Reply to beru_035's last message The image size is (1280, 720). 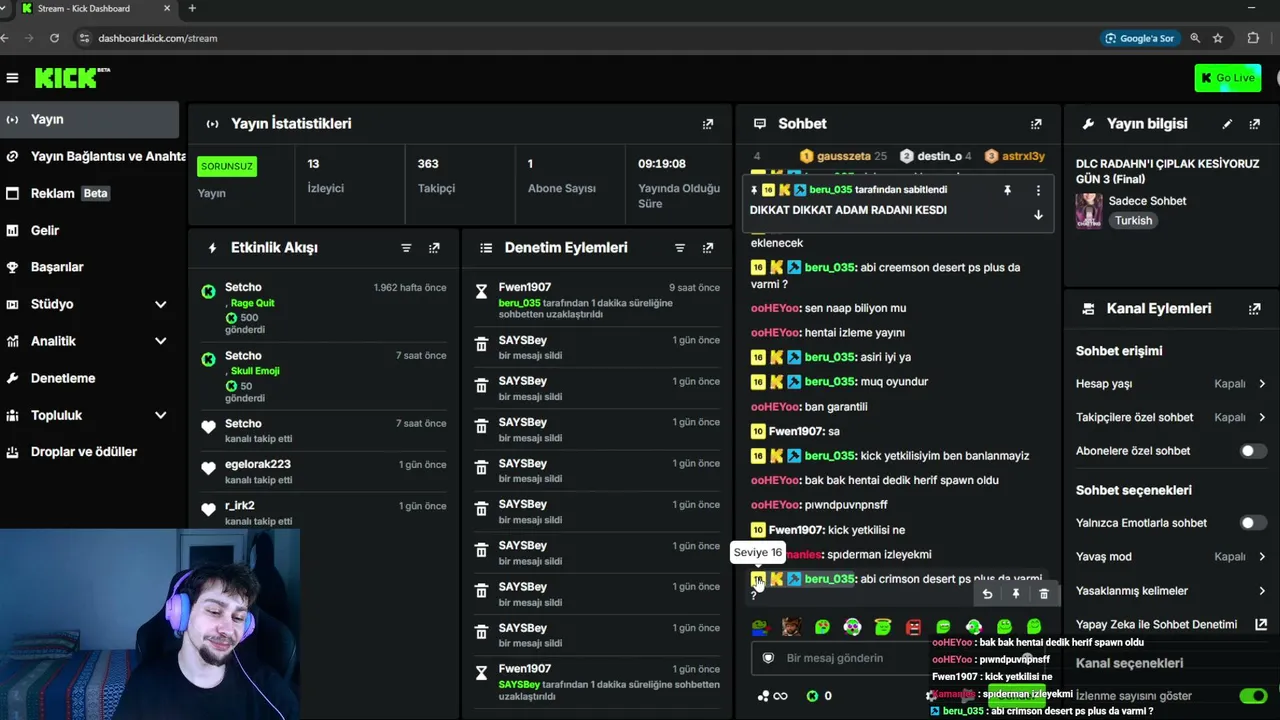(x=987, y=594)
